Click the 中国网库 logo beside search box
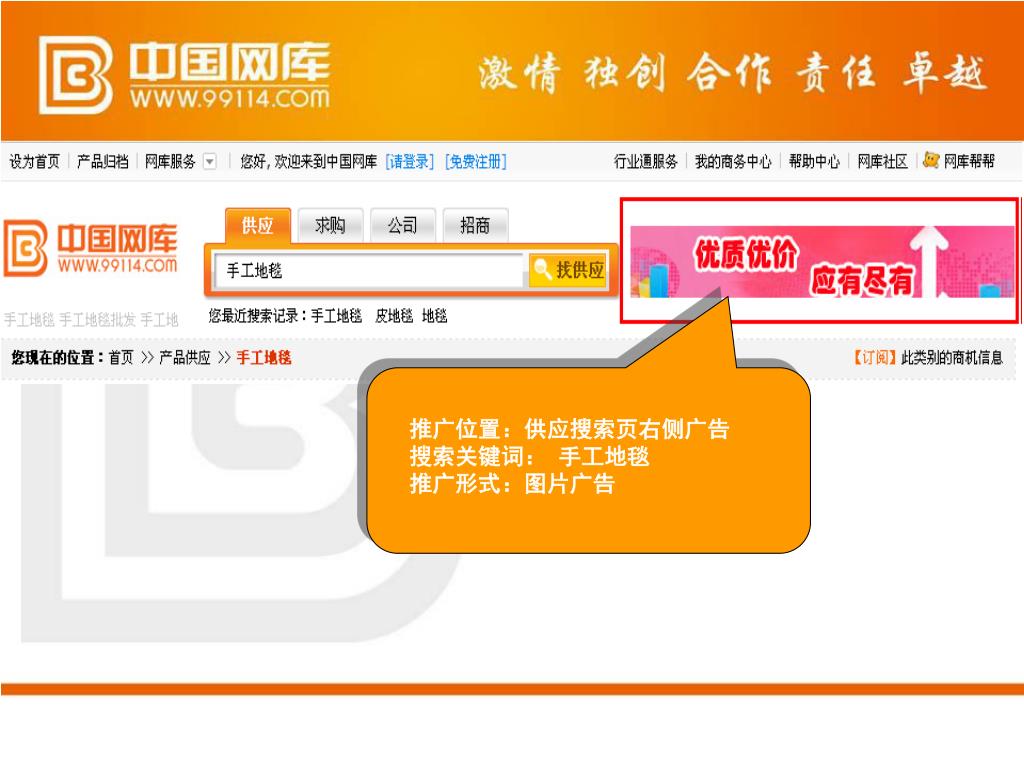Screen dimensions: 1024x768 [x=90, y=248]
